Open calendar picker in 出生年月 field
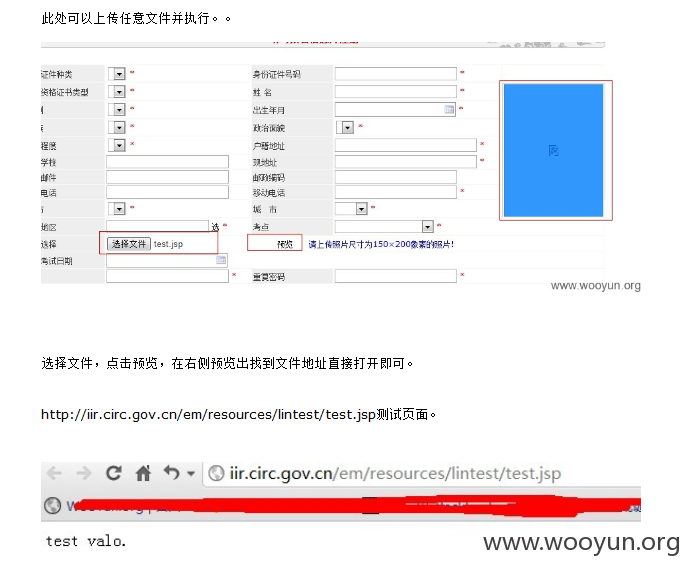This screenshot has width=689, height=571. [x=449, y=109]
